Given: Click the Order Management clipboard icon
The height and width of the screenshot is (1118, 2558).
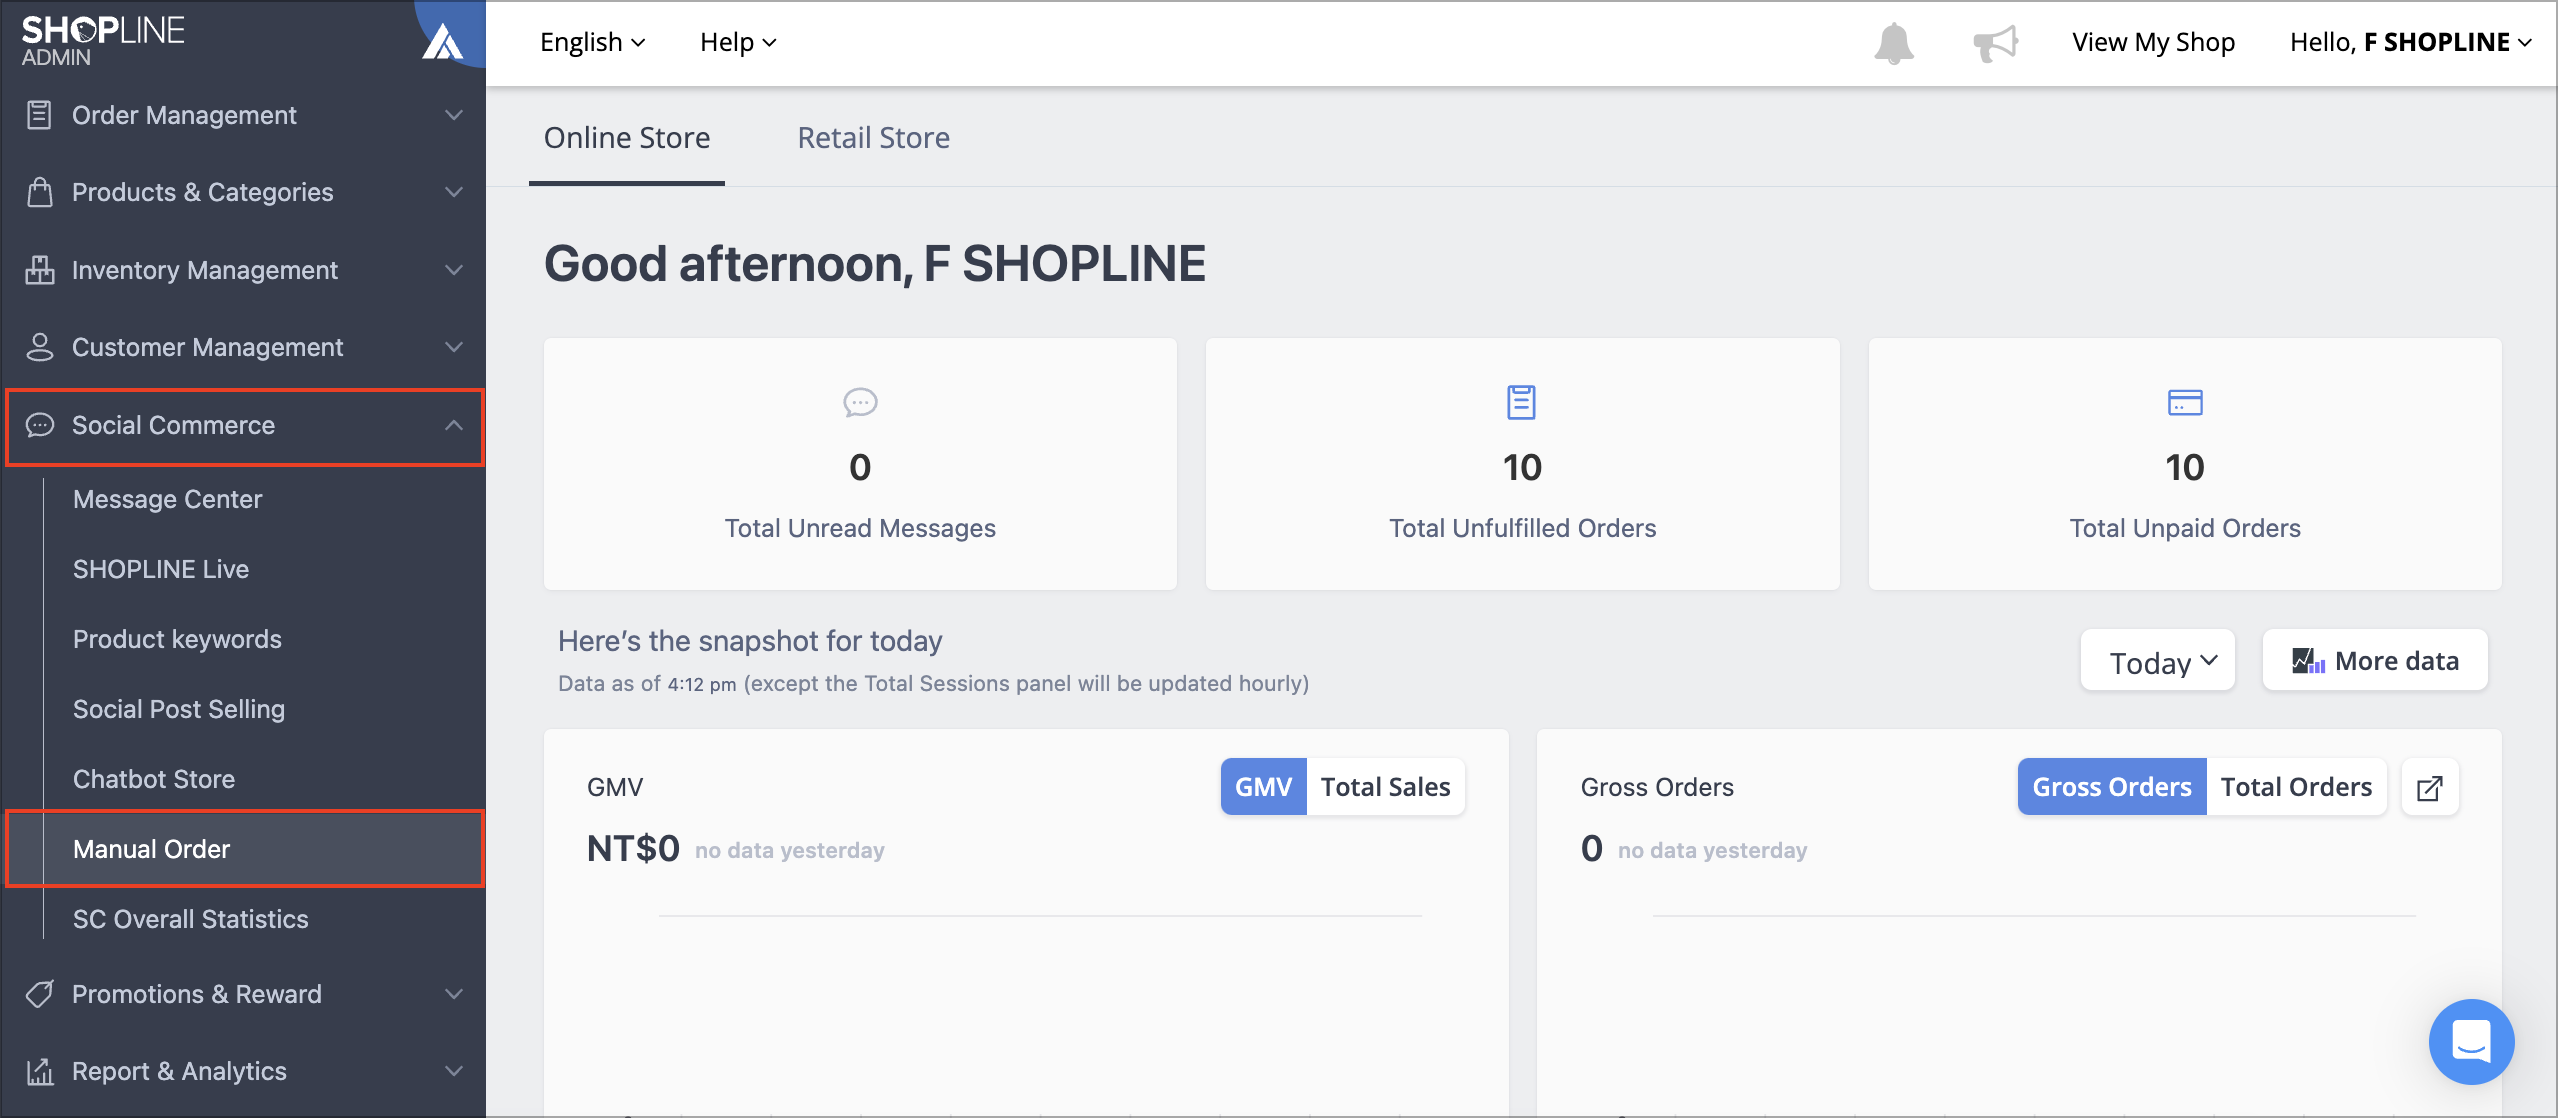Looking at the screenshot, I should pyautogui.click(x=39, y=115).
